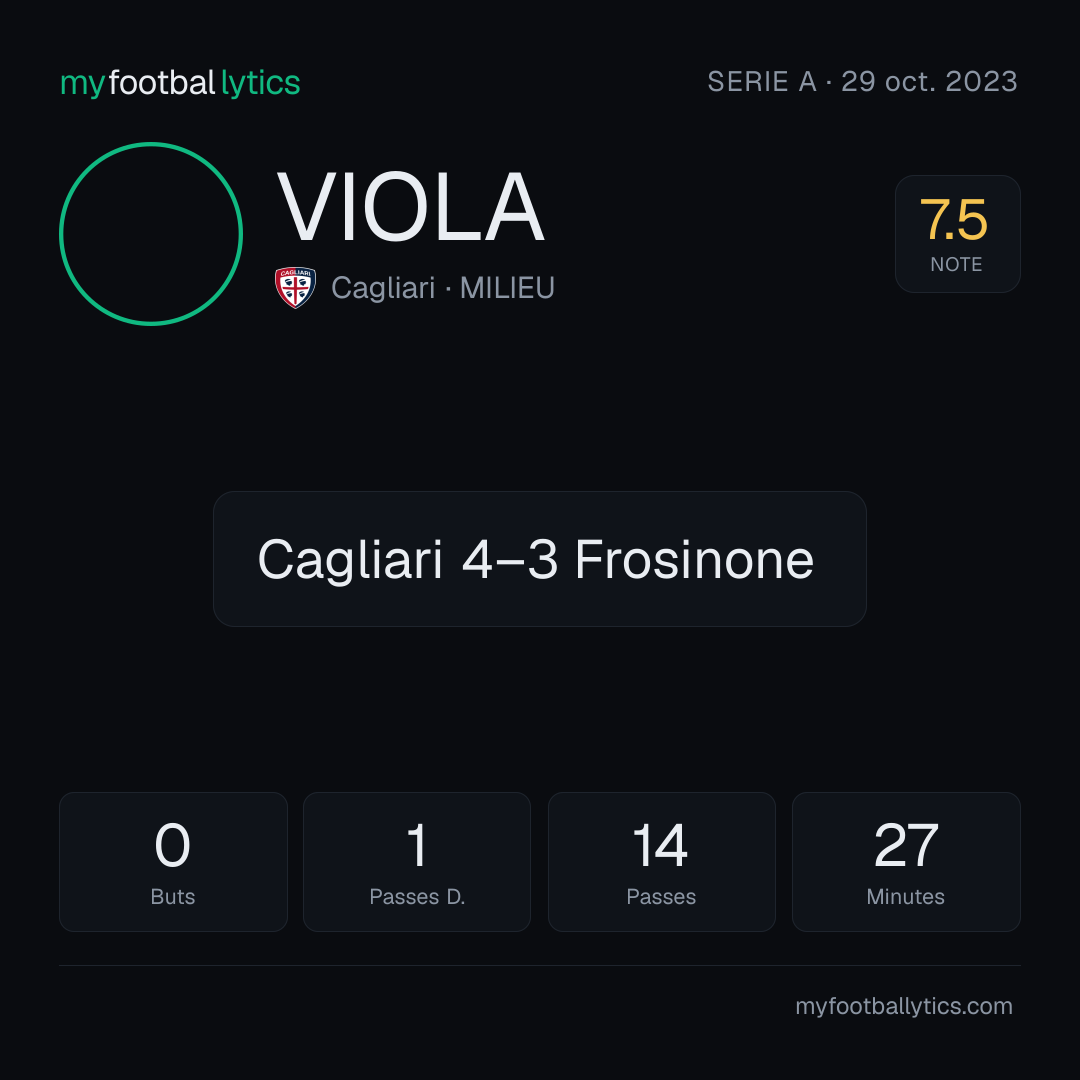Click the VIOLA player name heading
The height and width of the screenshot is (1080, 1080).
411,207
